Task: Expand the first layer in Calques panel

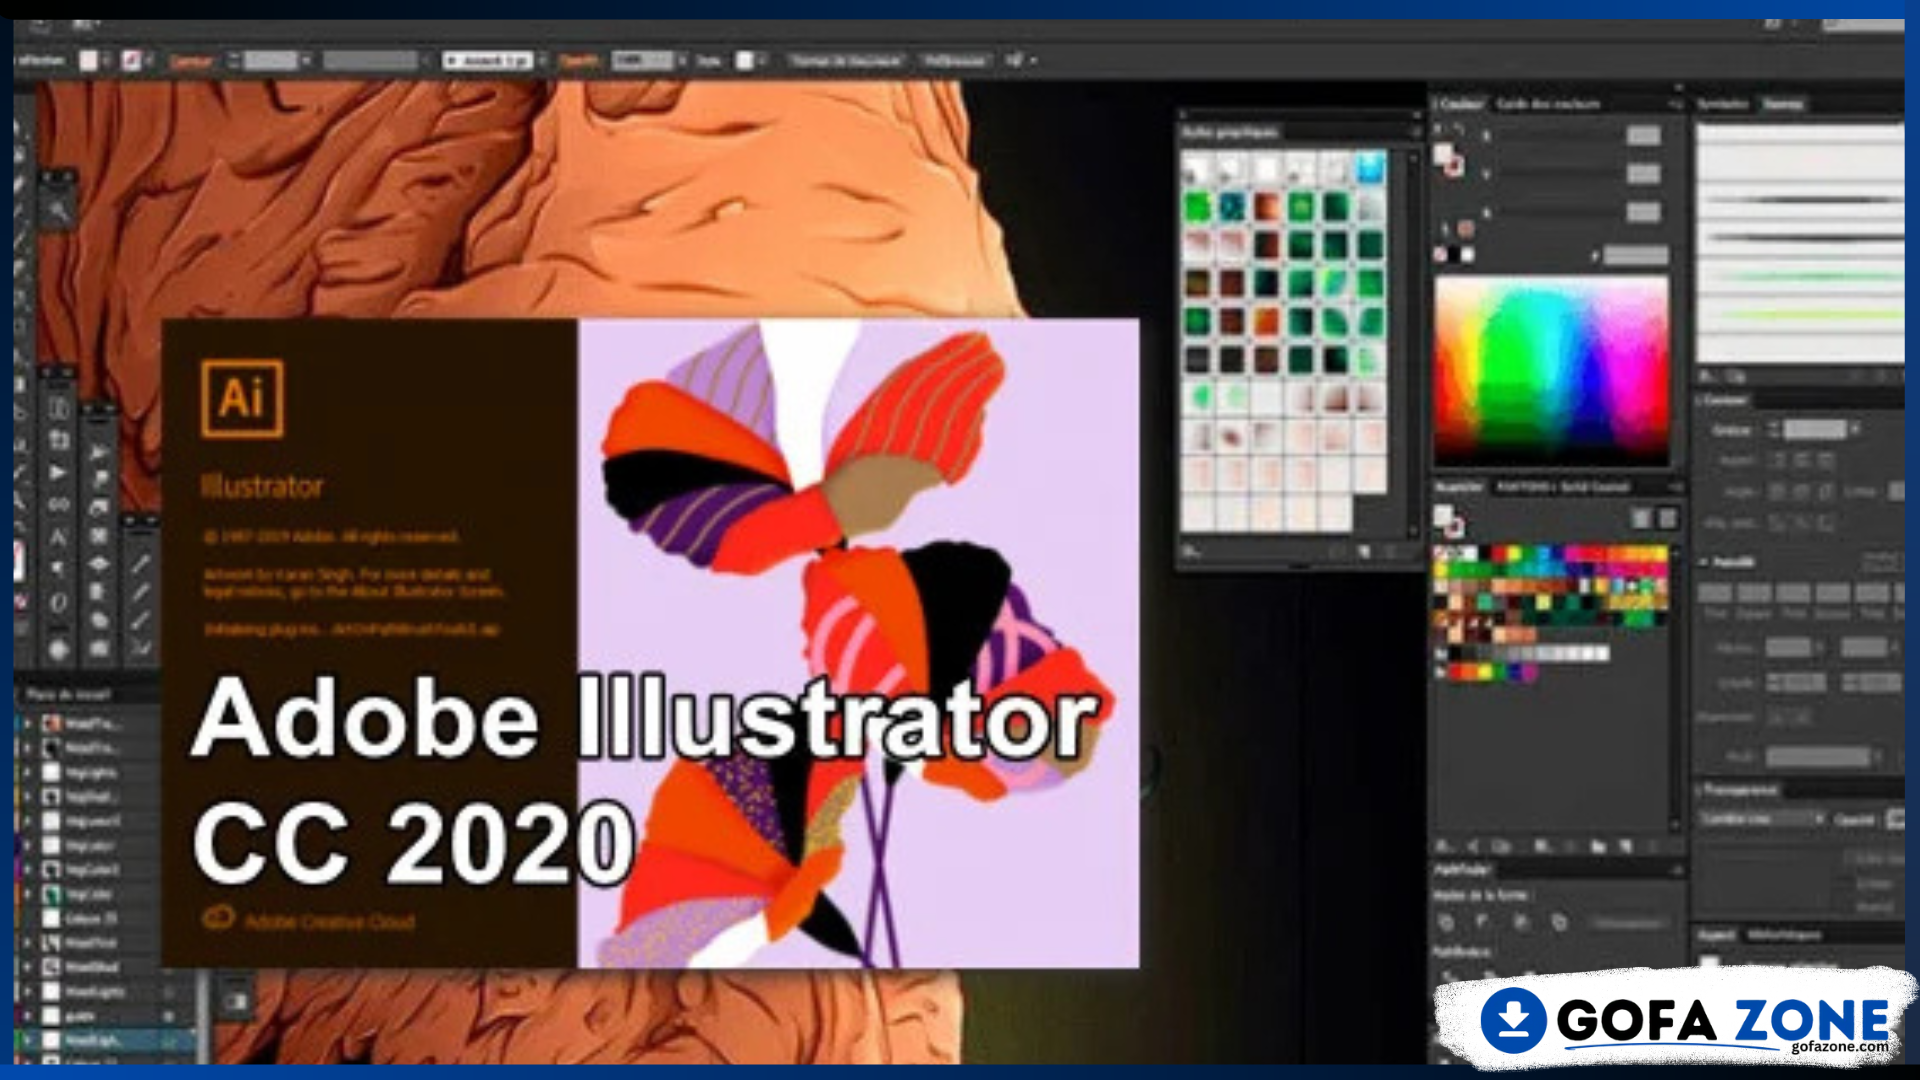Action: [x=28, y=723]
